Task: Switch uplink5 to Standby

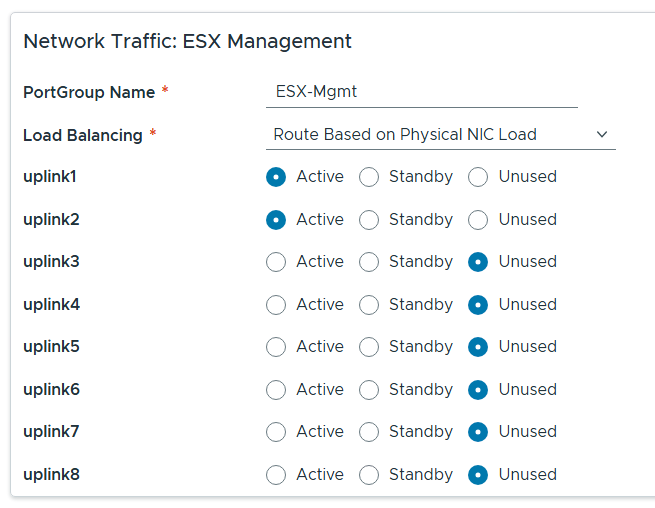Action: click(369, 347)
